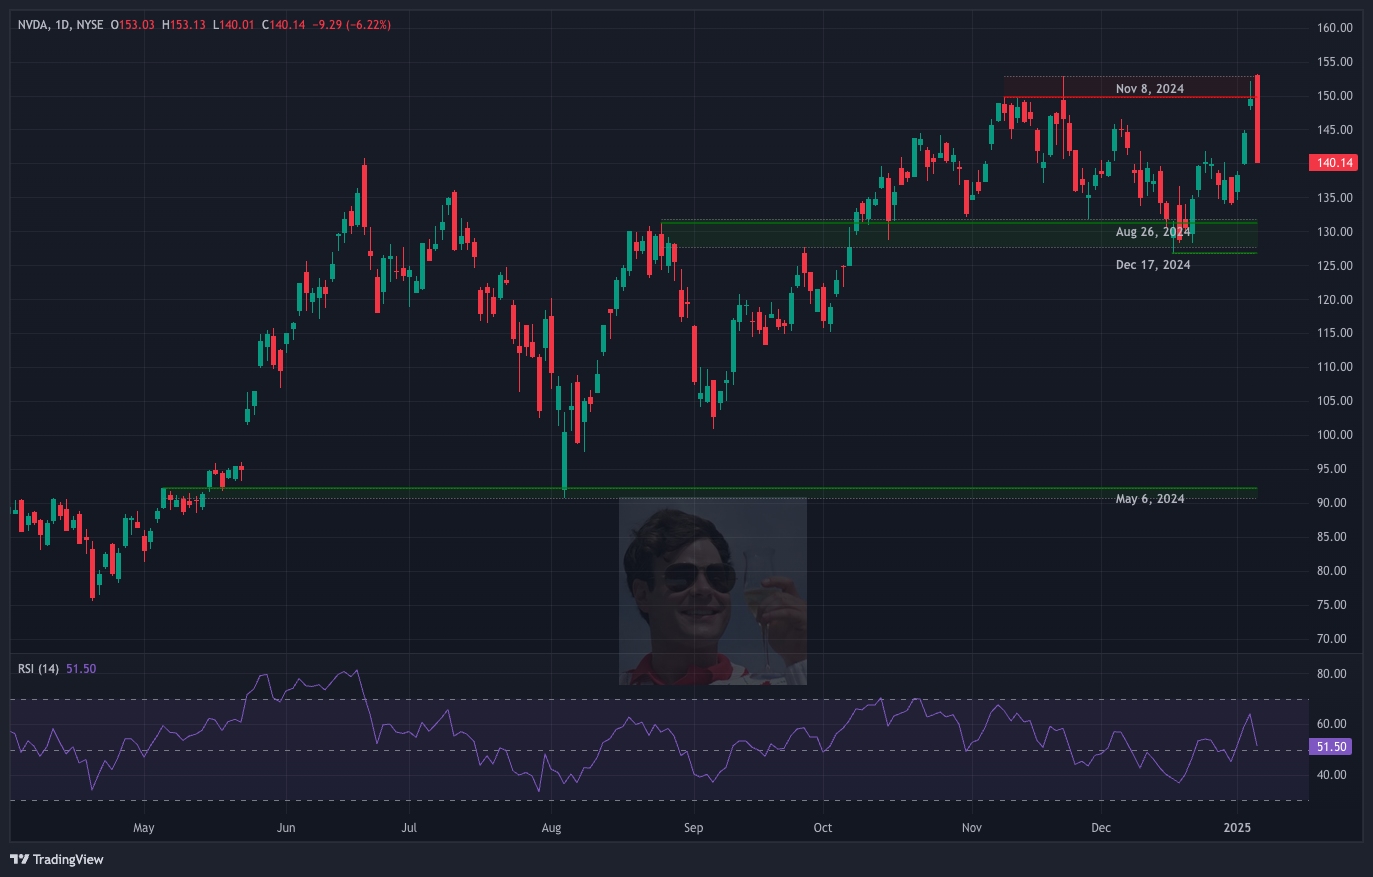Click the 120.00 price axis label
Viewport: 1373px width, 877px height.
pyautogui.click(x=1334, y=300)
